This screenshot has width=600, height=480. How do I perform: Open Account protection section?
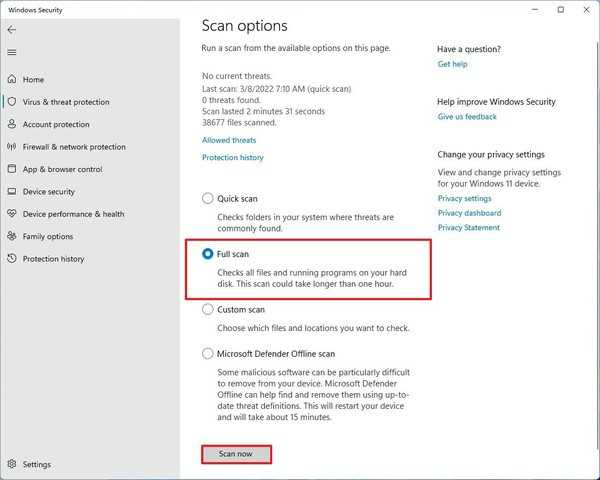[56, 124]
